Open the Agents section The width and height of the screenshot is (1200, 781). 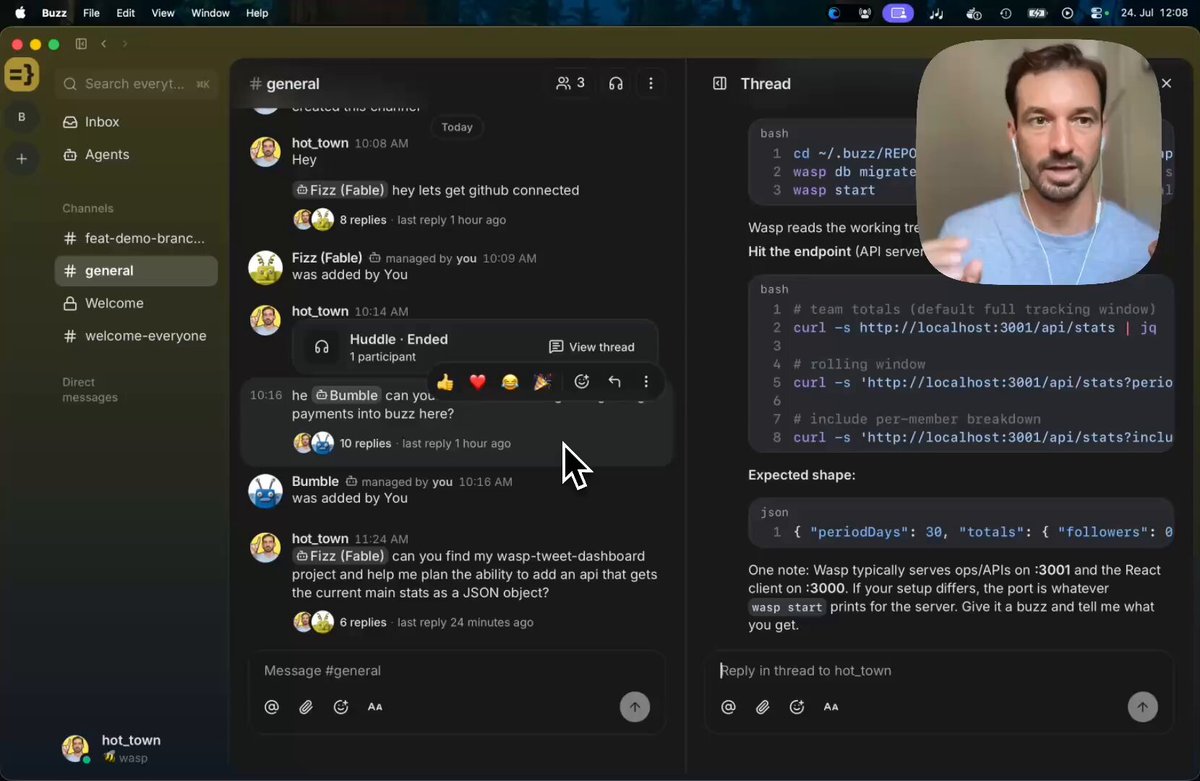(136, 155)
